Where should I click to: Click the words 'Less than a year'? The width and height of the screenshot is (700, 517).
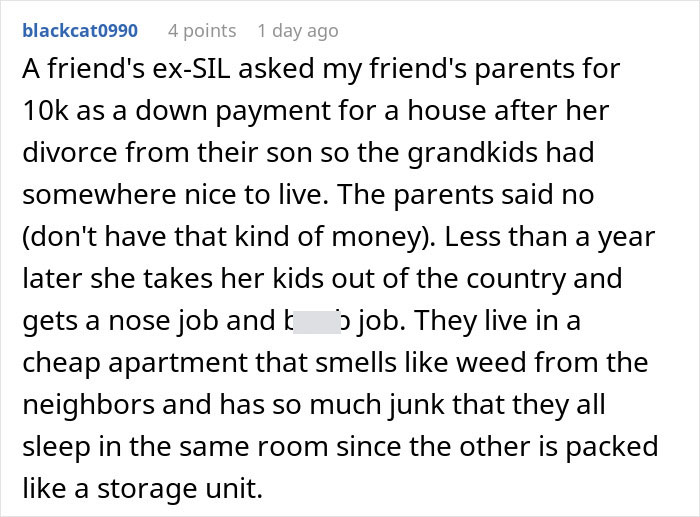[563, 235]
